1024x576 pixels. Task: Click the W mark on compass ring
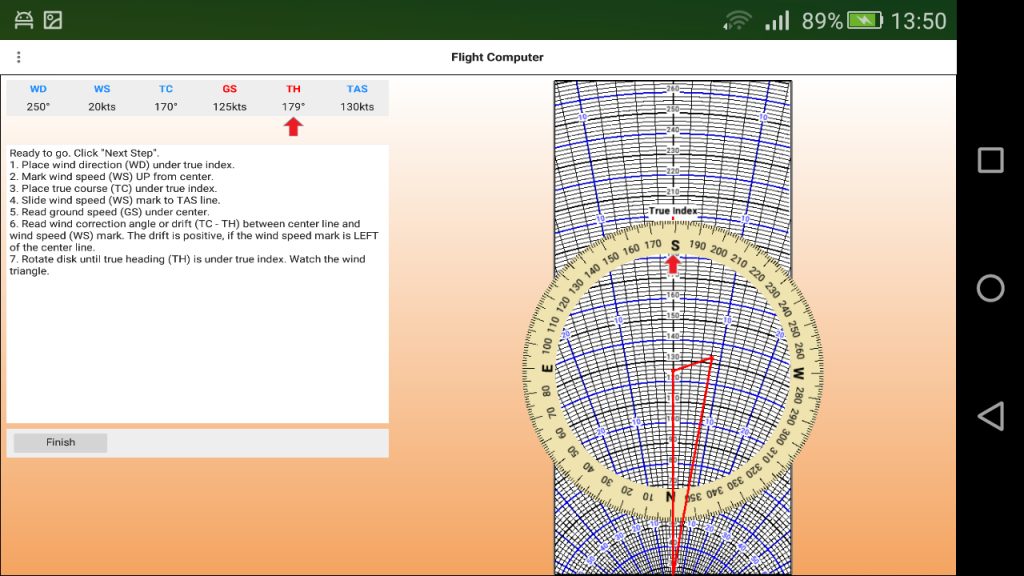798,374
